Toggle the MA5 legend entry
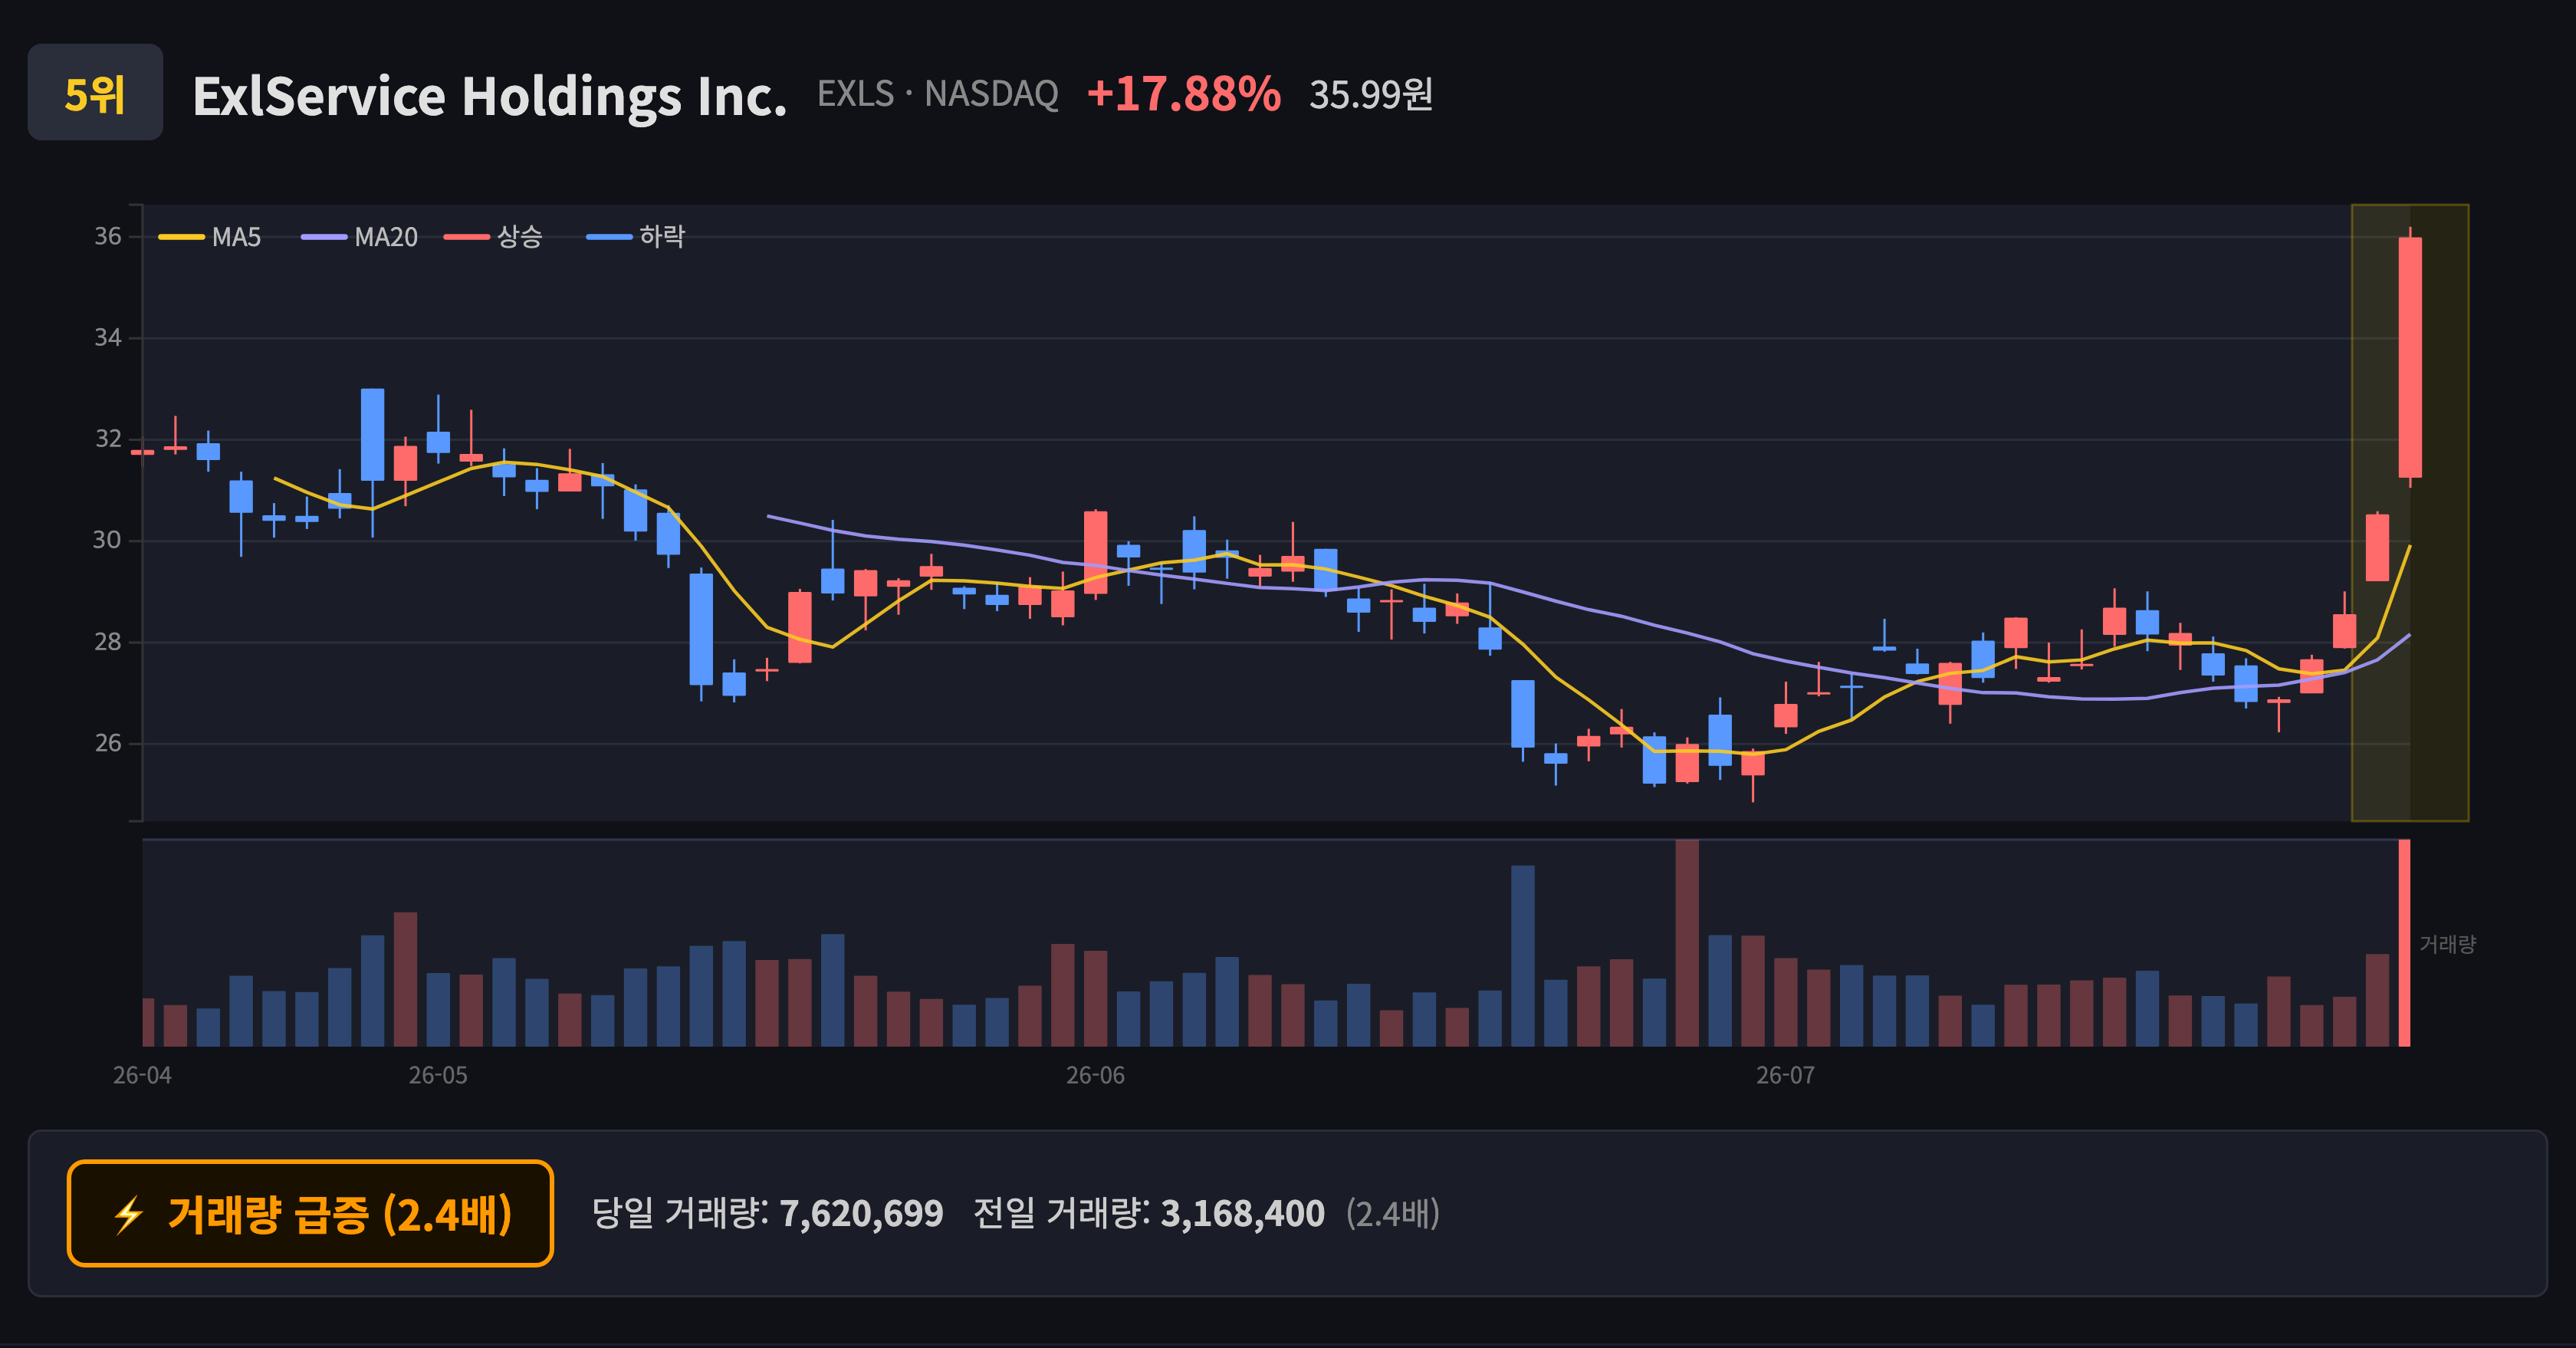 [211, 237]
